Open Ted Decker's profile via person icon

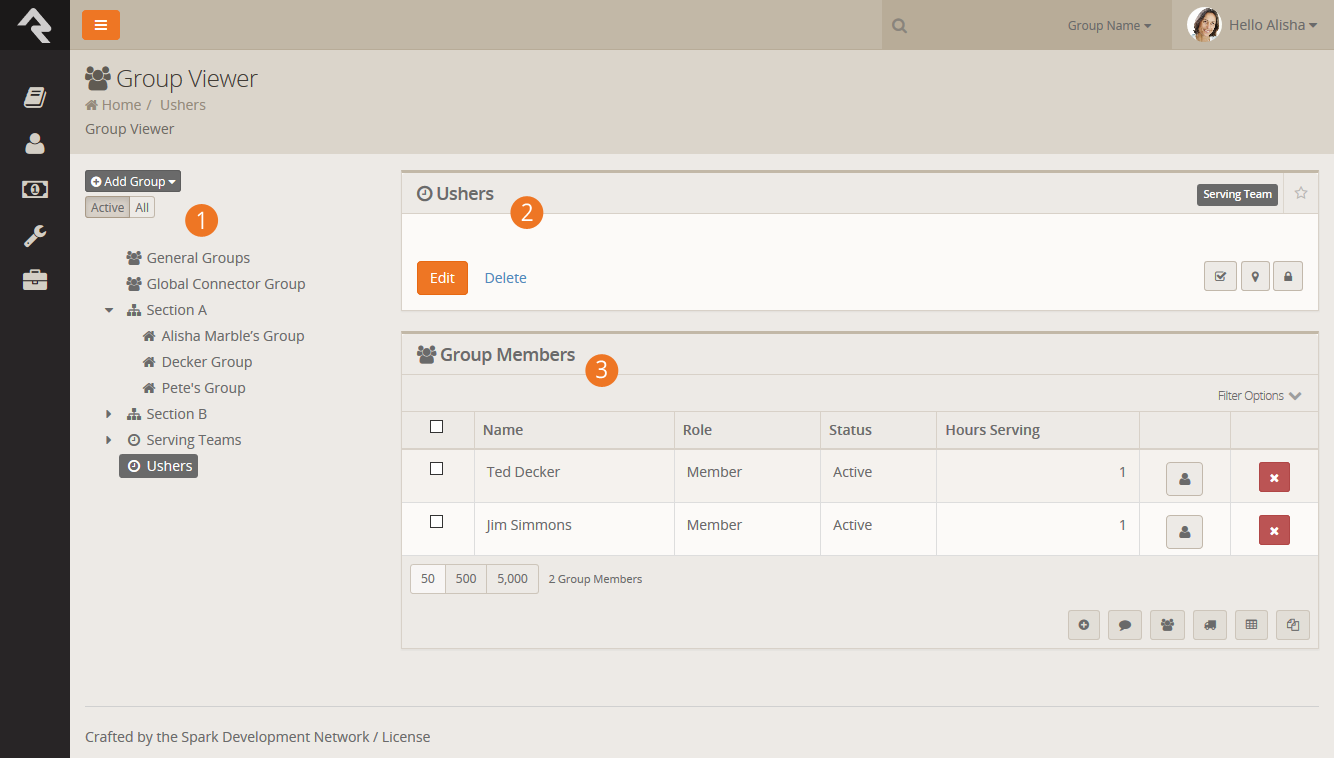[x=1184, y=478]
